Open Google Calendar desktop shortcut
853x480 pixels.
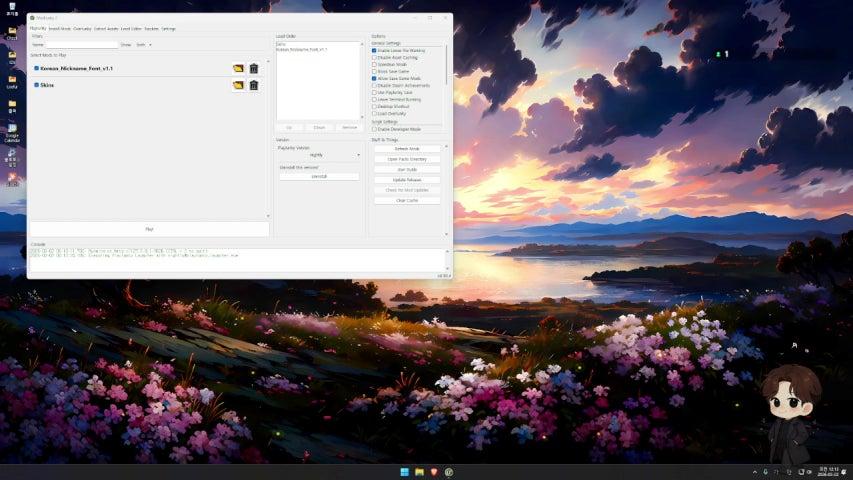[12, 130]
